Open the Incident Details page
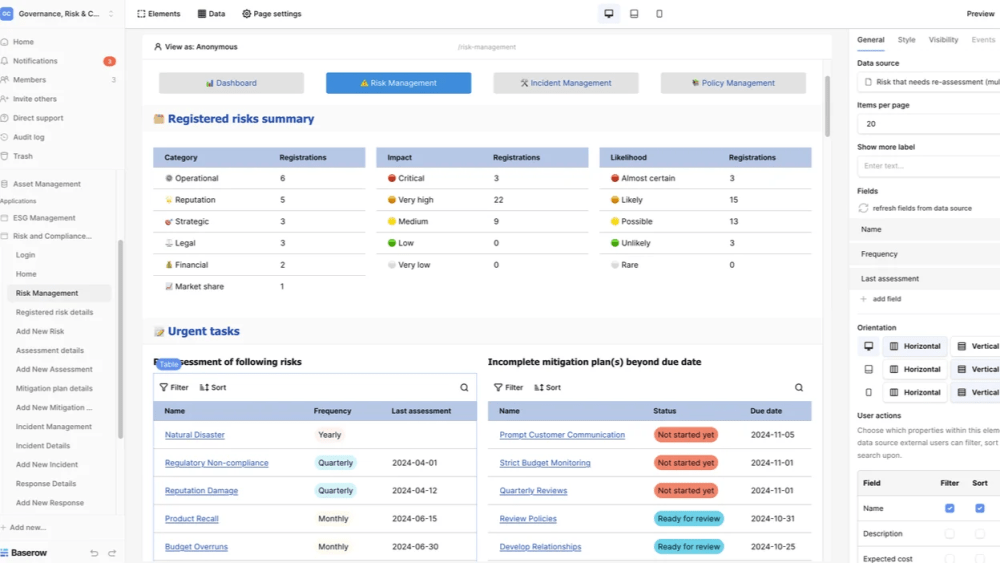The width and height of the screenshot is (1000, 563). 43,446
